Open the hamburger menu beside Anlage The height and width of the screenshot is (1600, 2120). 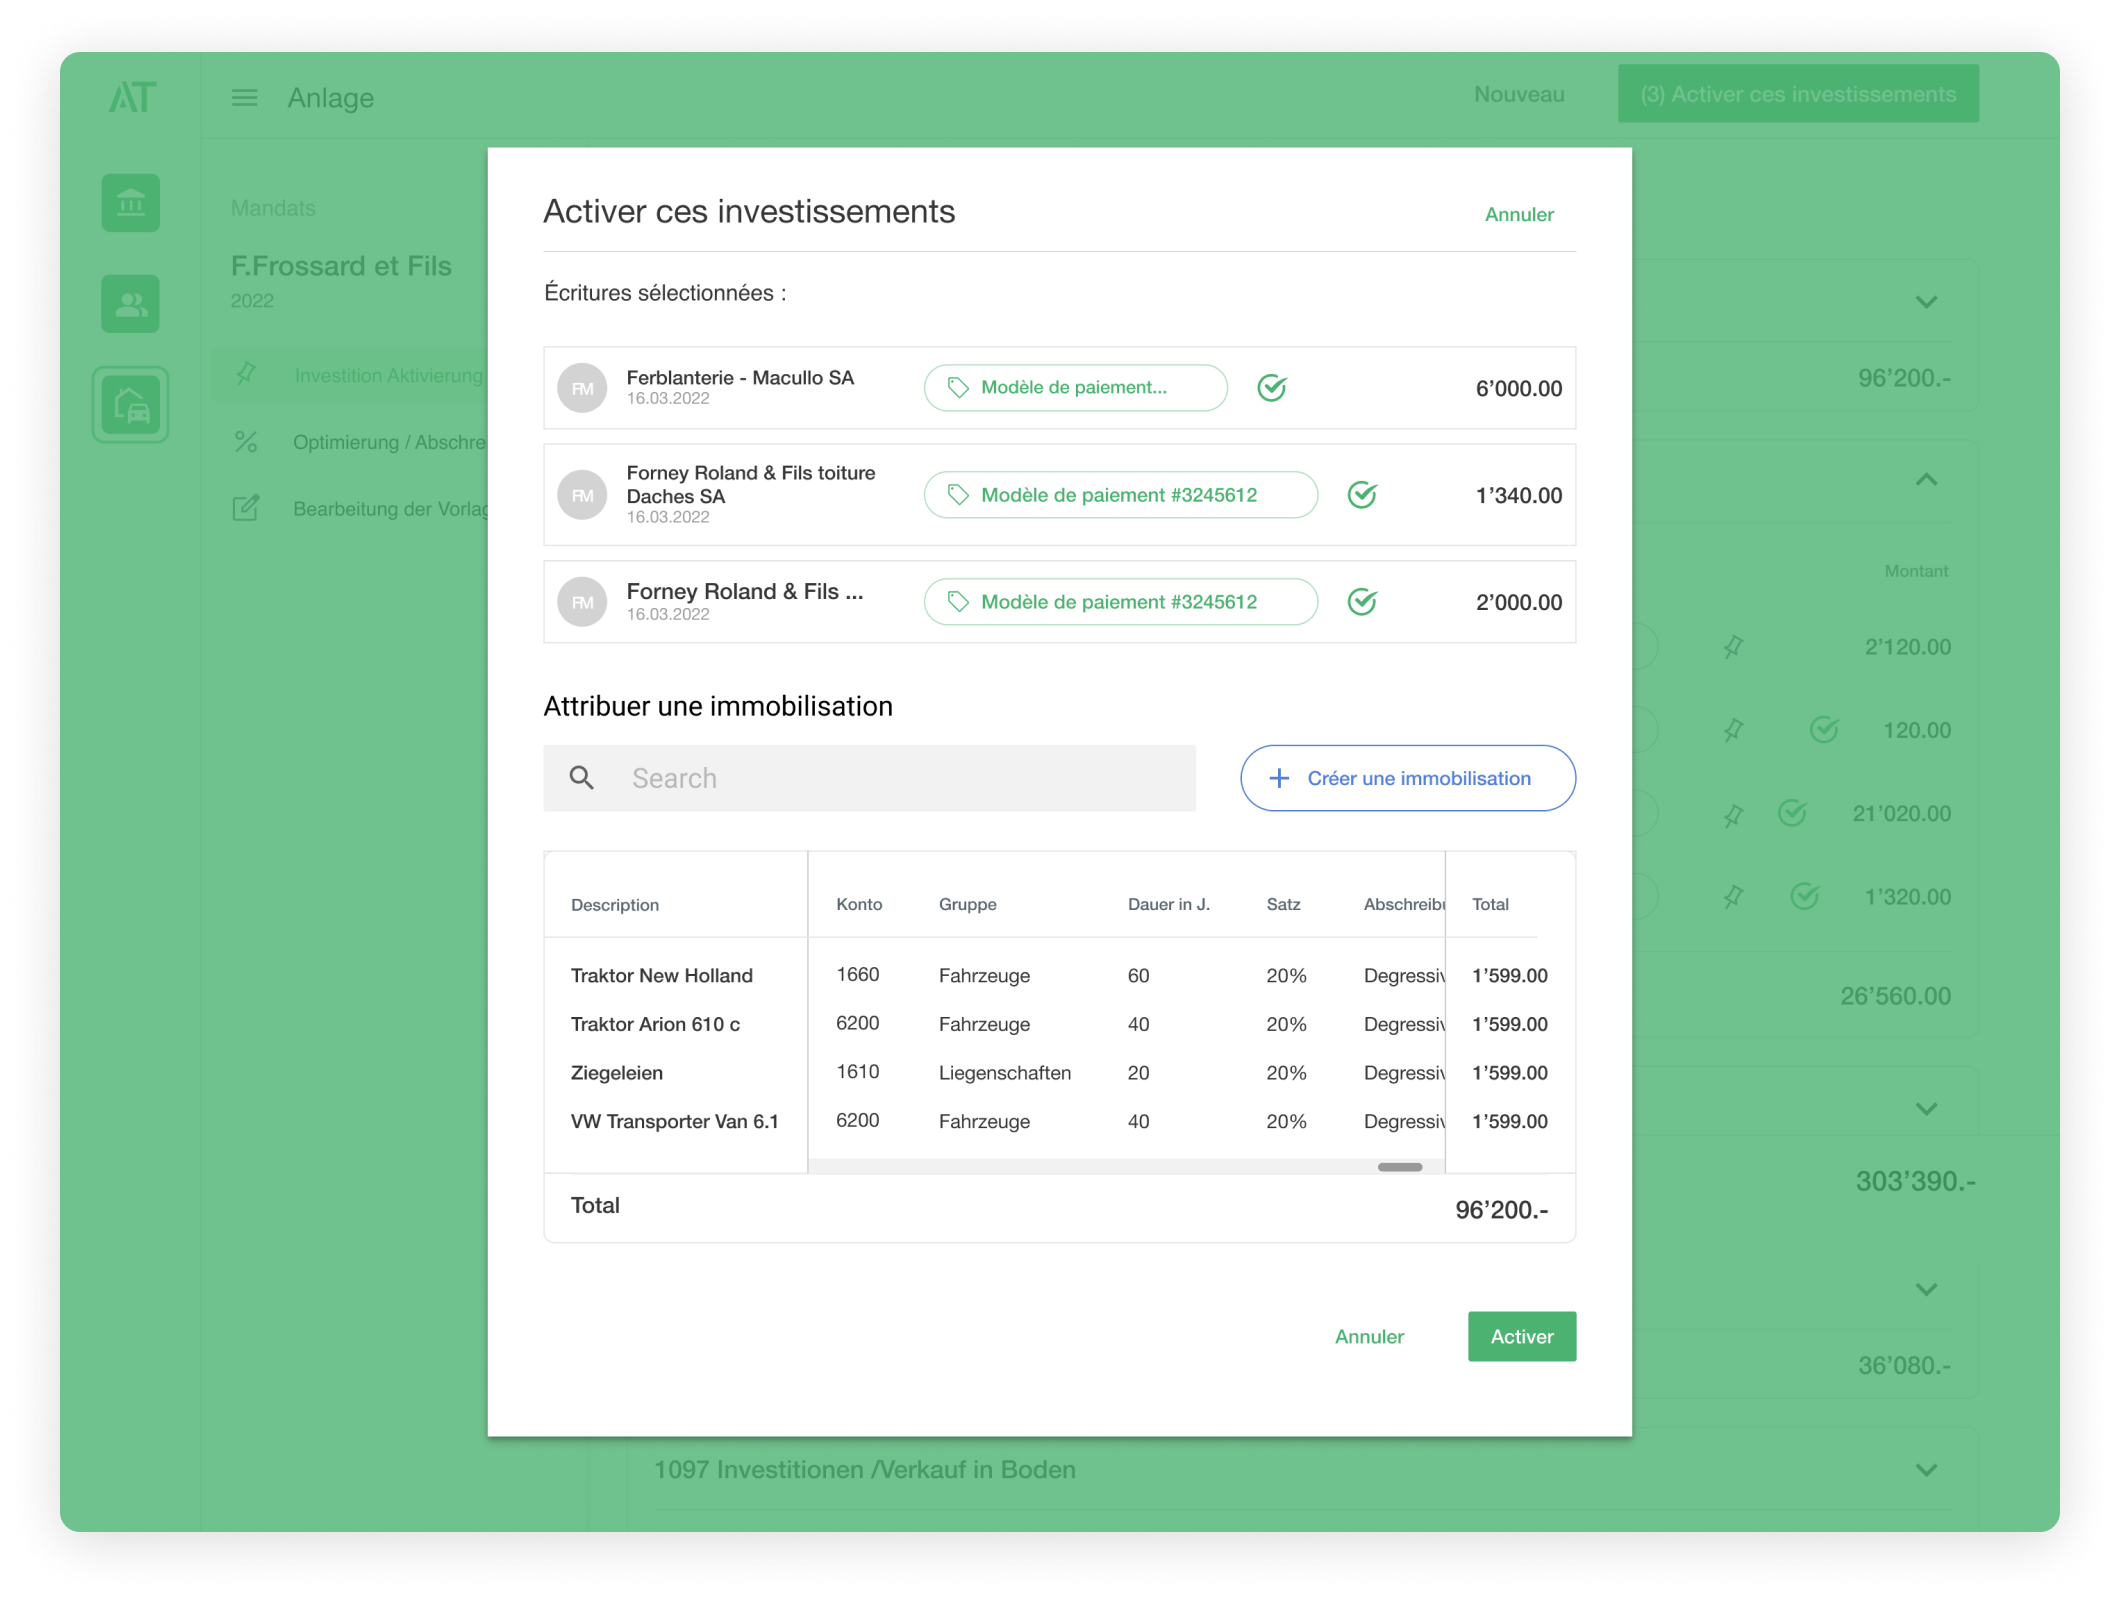click(x=244, y=98)
